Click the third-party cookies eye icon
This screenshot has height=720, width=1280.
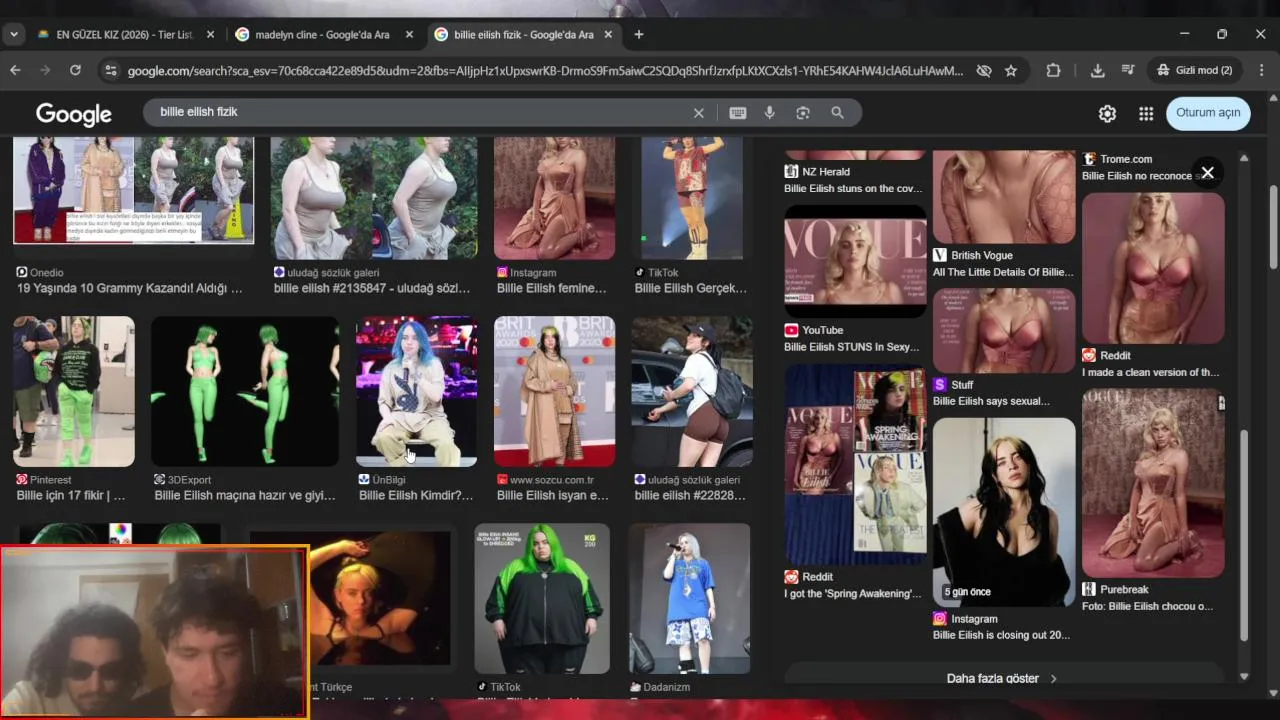[x=984, y=71]
